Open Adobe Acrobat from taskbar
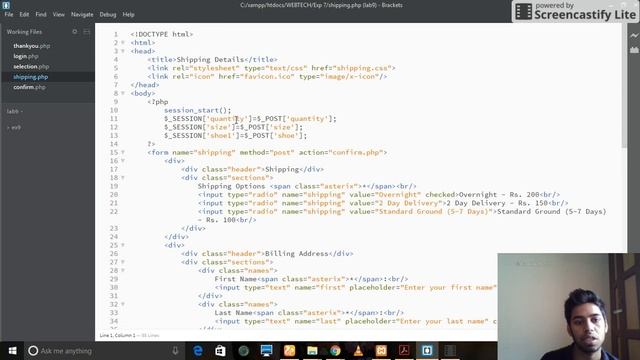The image size is (640, 360). tap(404, 351)
